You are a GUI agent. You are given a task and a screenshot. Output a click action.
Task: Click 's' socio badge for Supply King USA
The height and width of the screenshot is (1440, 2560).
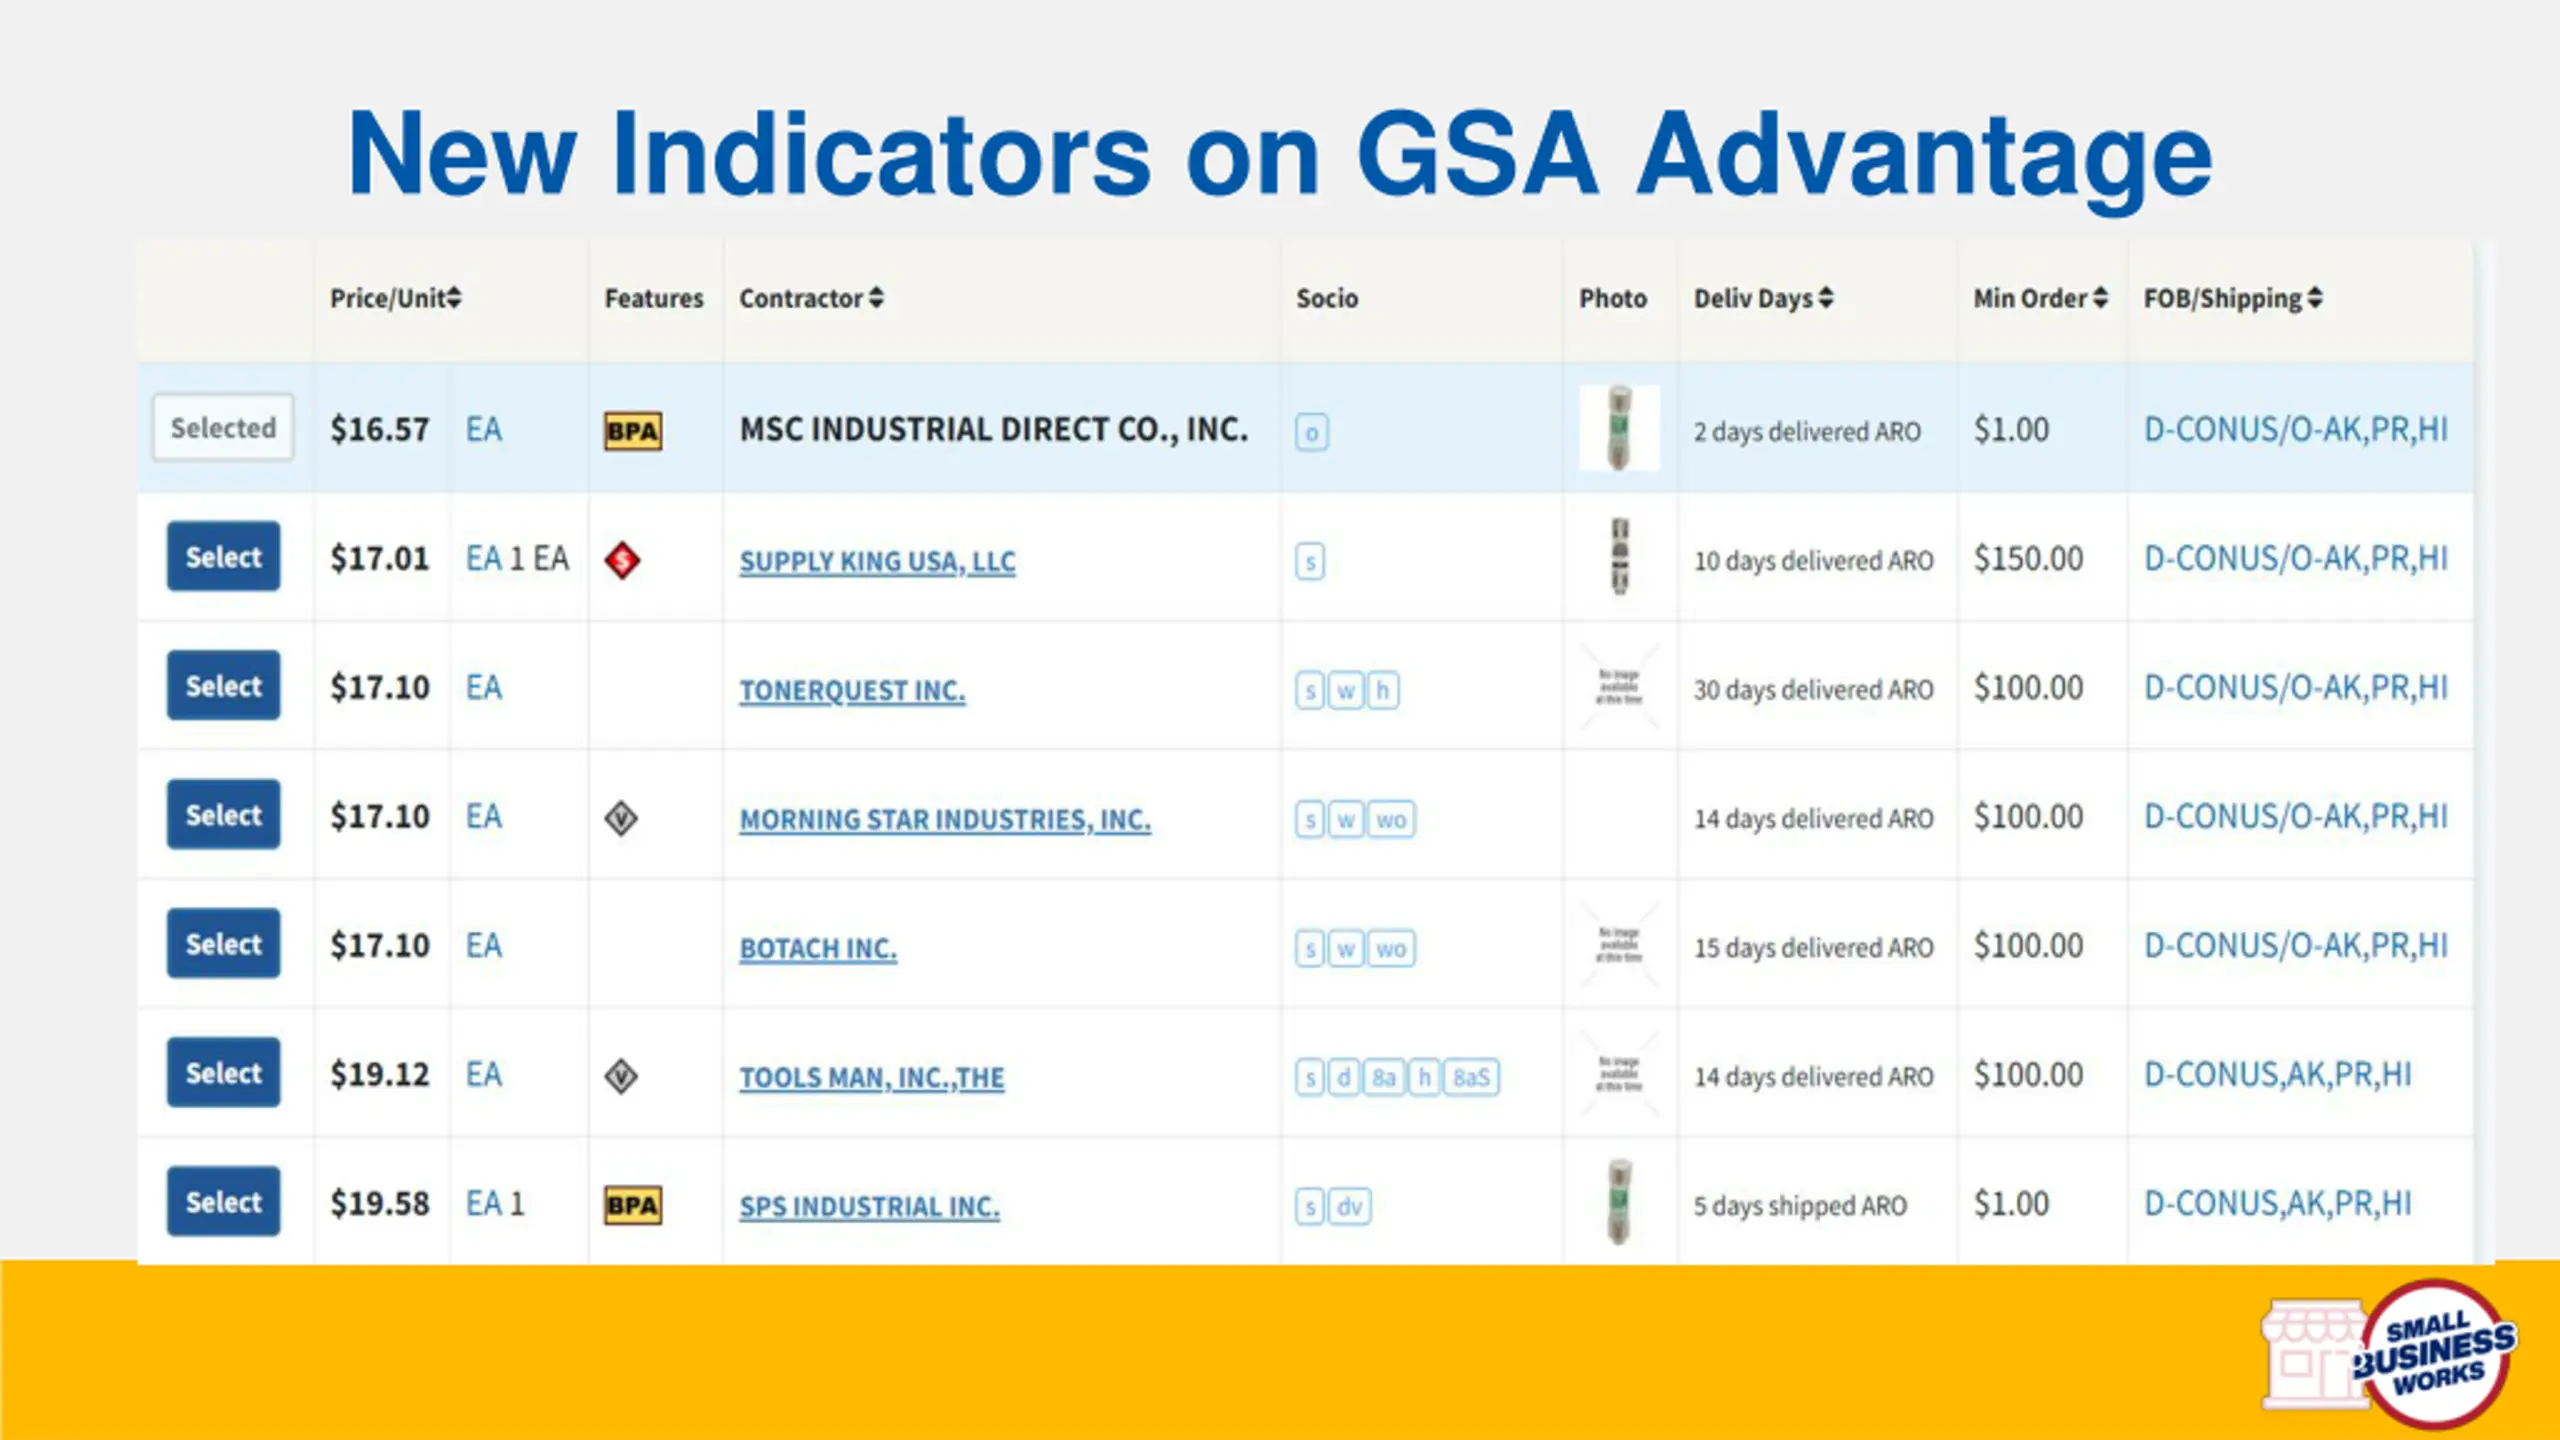(1310, 562)
